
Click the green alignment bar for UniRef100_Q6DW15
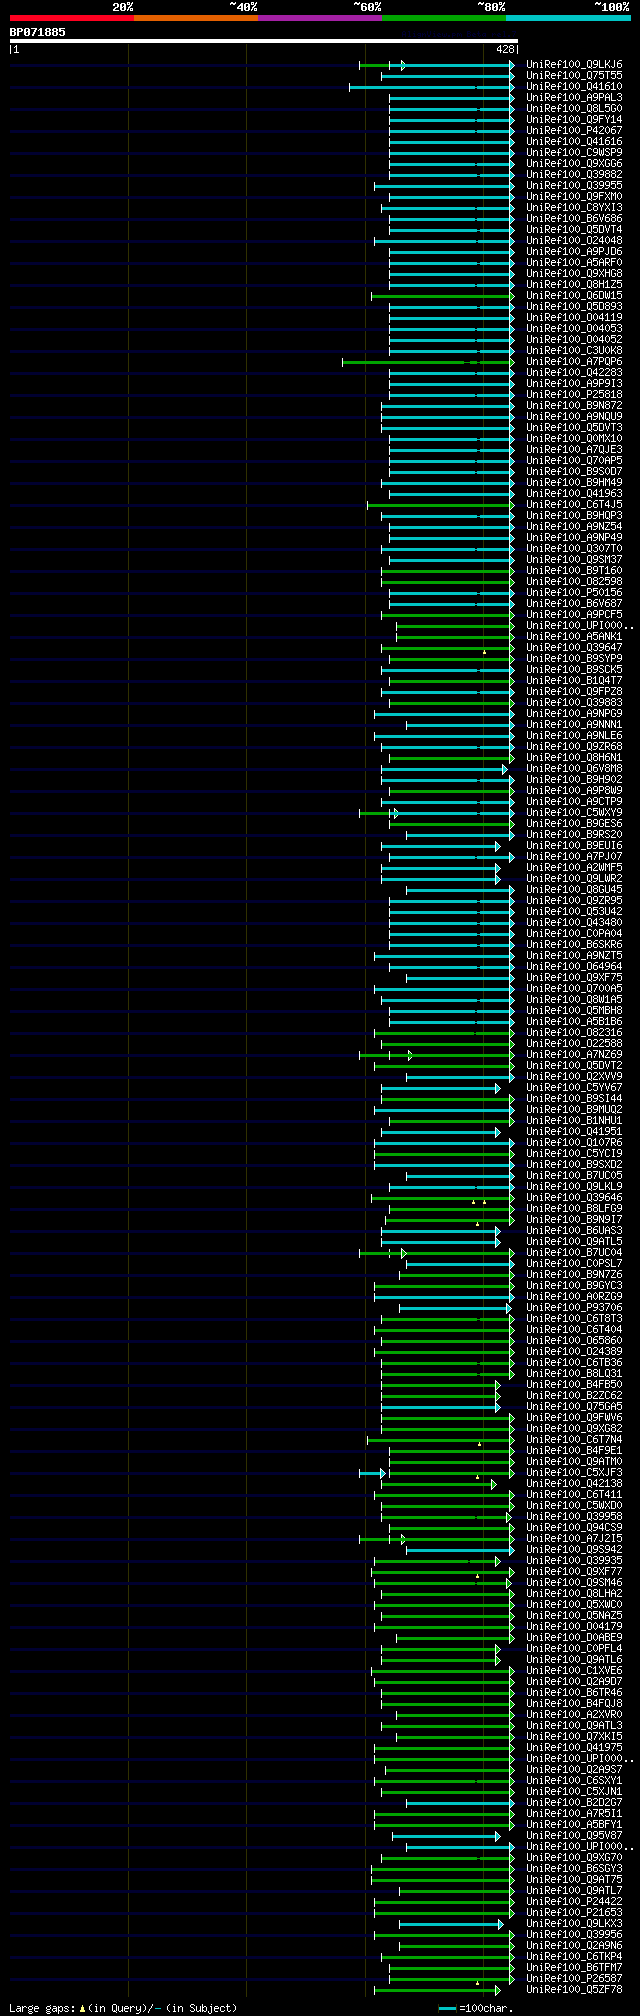pos(442,295)
